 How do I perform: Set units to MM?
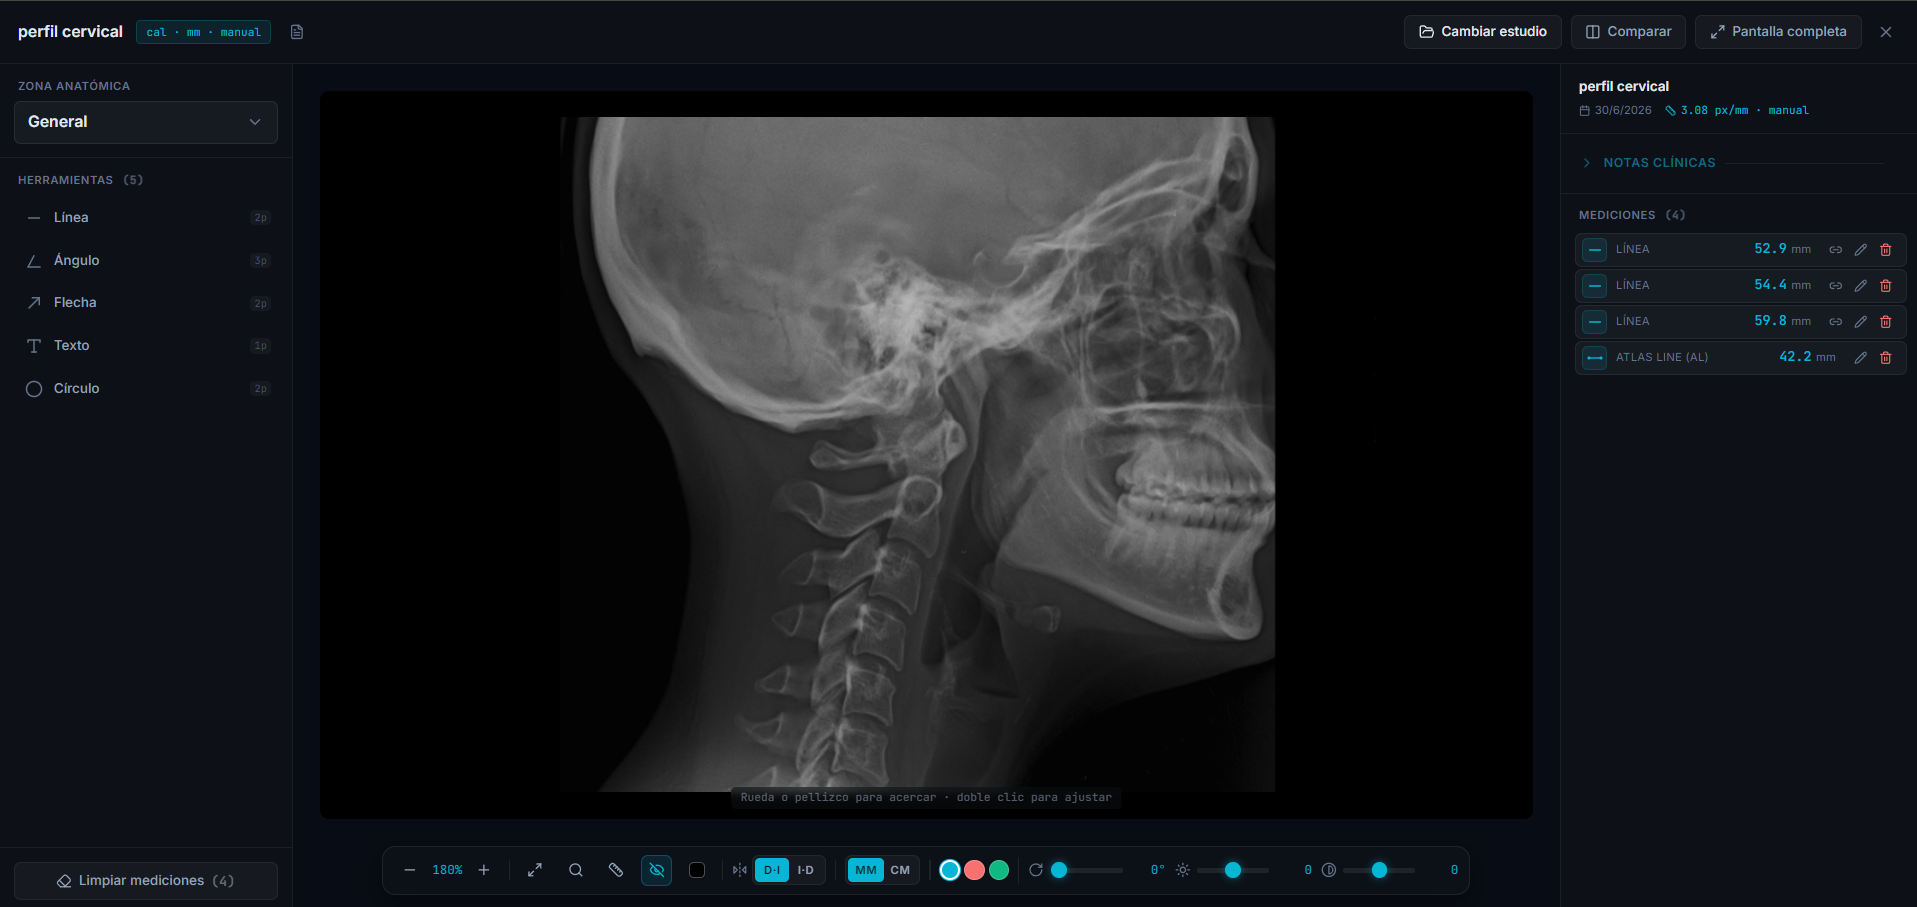click(866, 870)
